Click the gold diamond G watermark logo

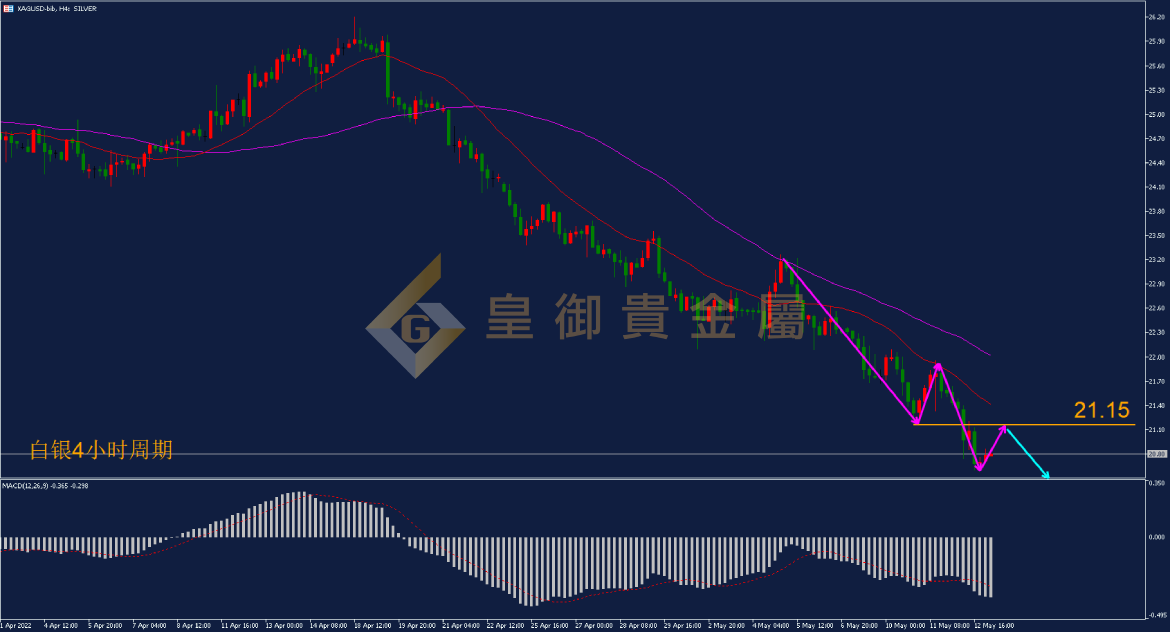tap(416, 316)
